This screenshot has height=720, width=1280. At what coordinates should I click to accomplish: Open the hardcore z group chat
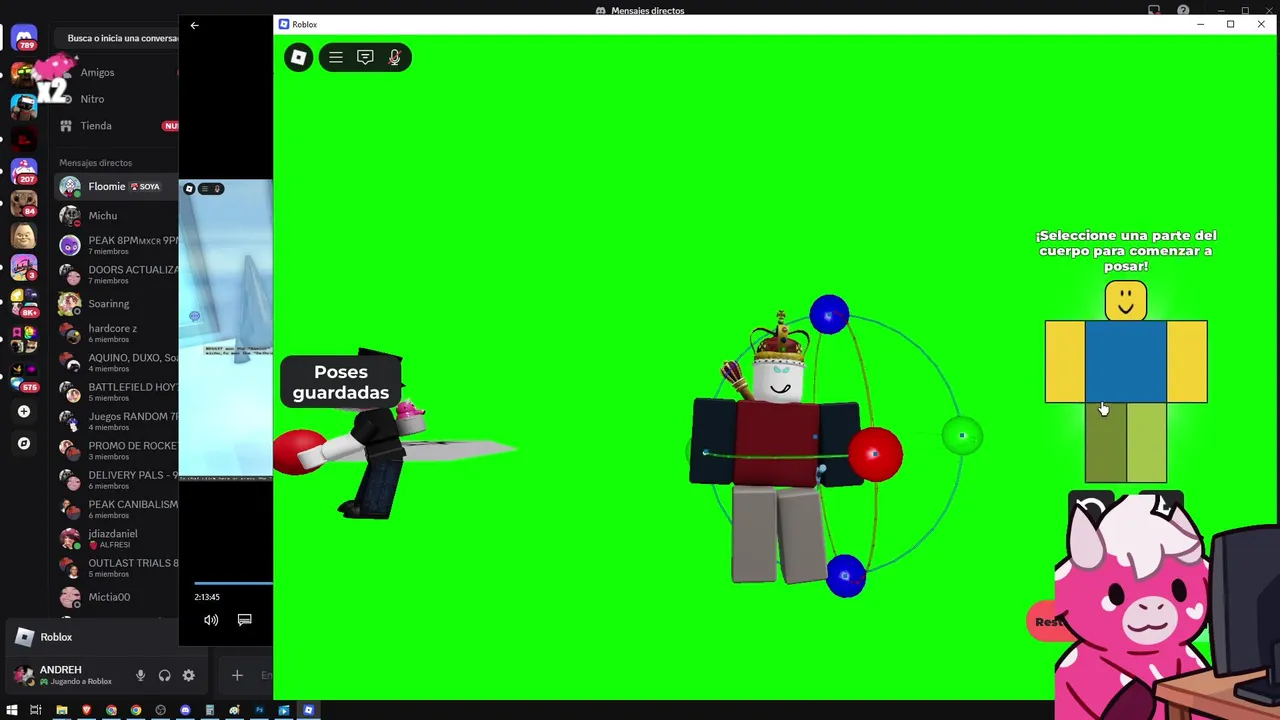[x=118, y=333]
